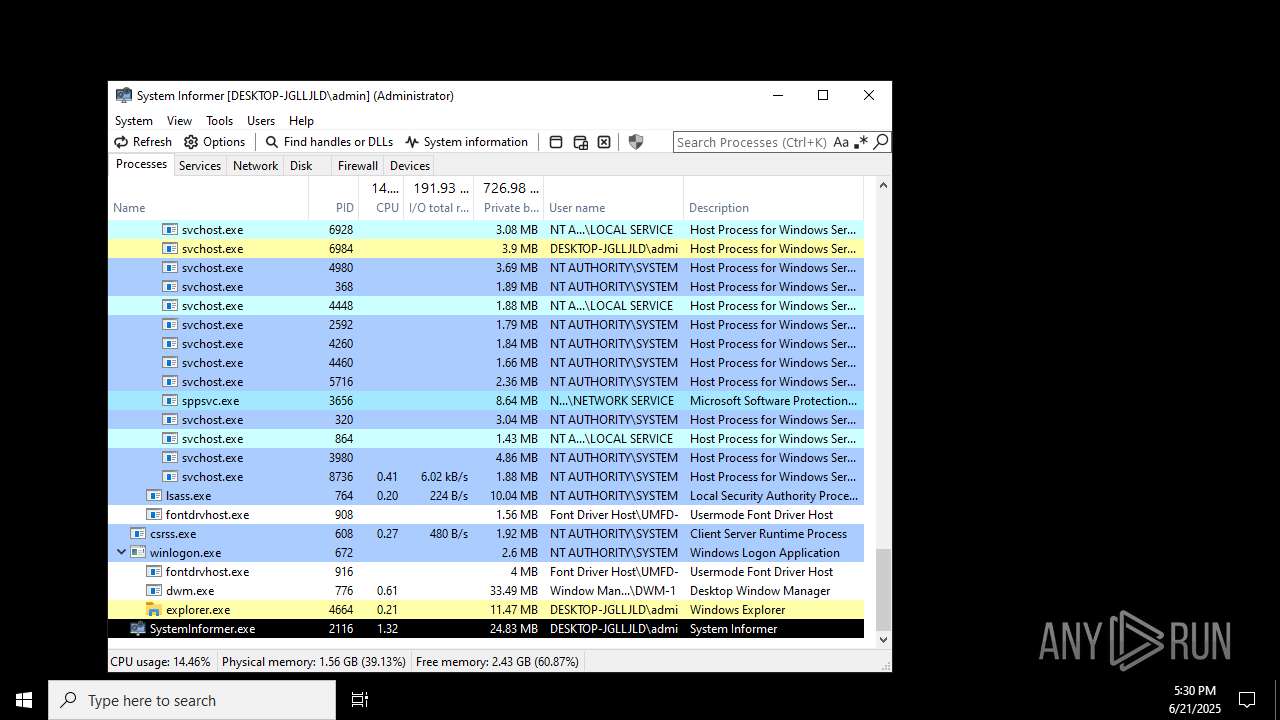The image size is (1280, 720).
Task: Open Task View on the taskbar
Action: pyautogui.click(x=360, y=700)
